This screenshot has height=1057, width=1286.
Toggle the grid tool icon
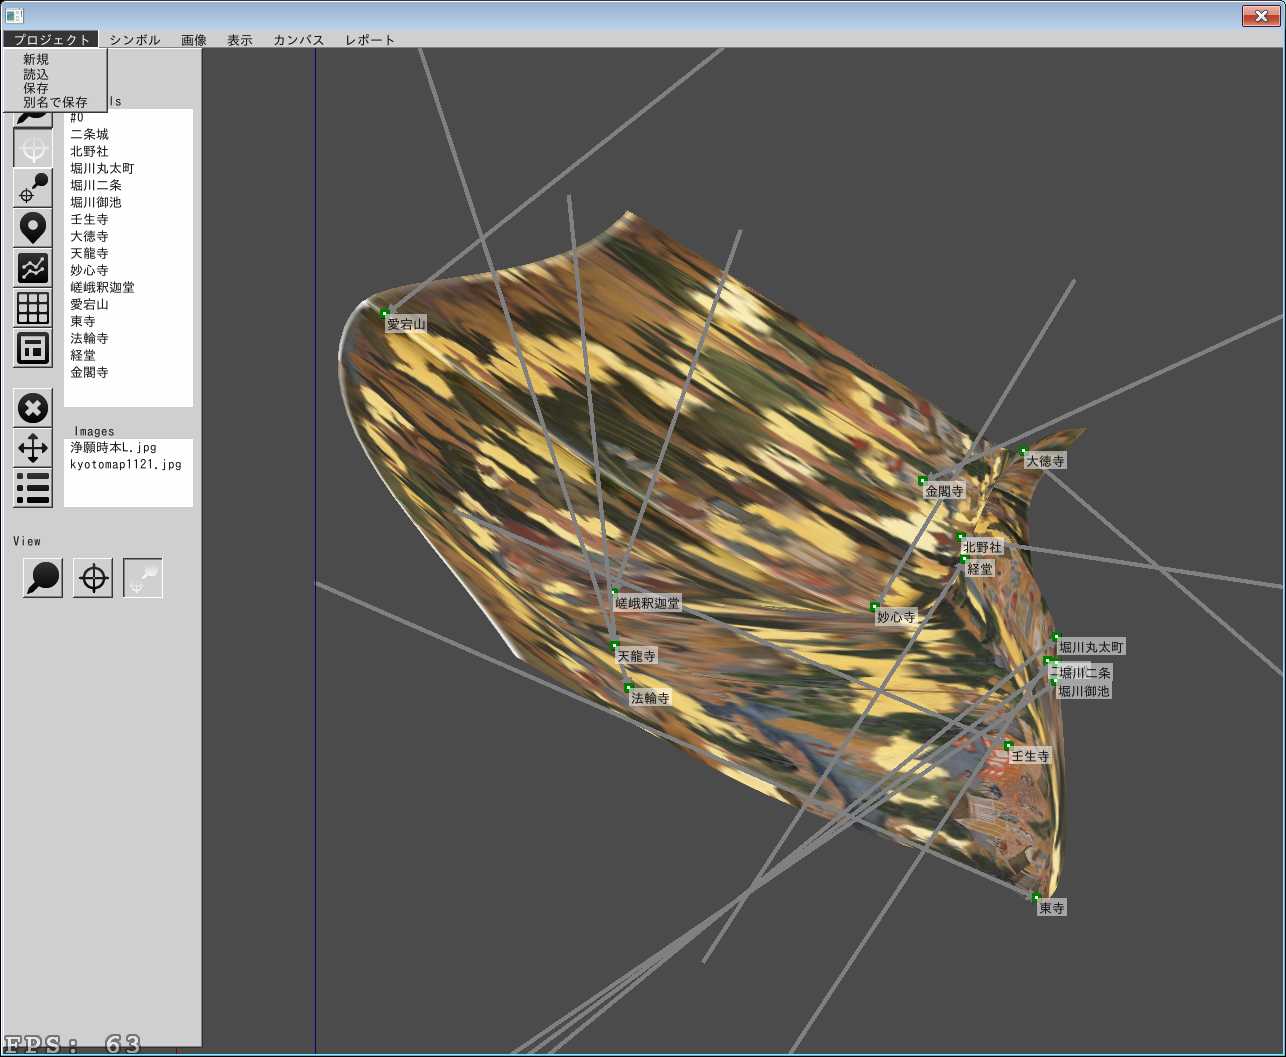33,308
